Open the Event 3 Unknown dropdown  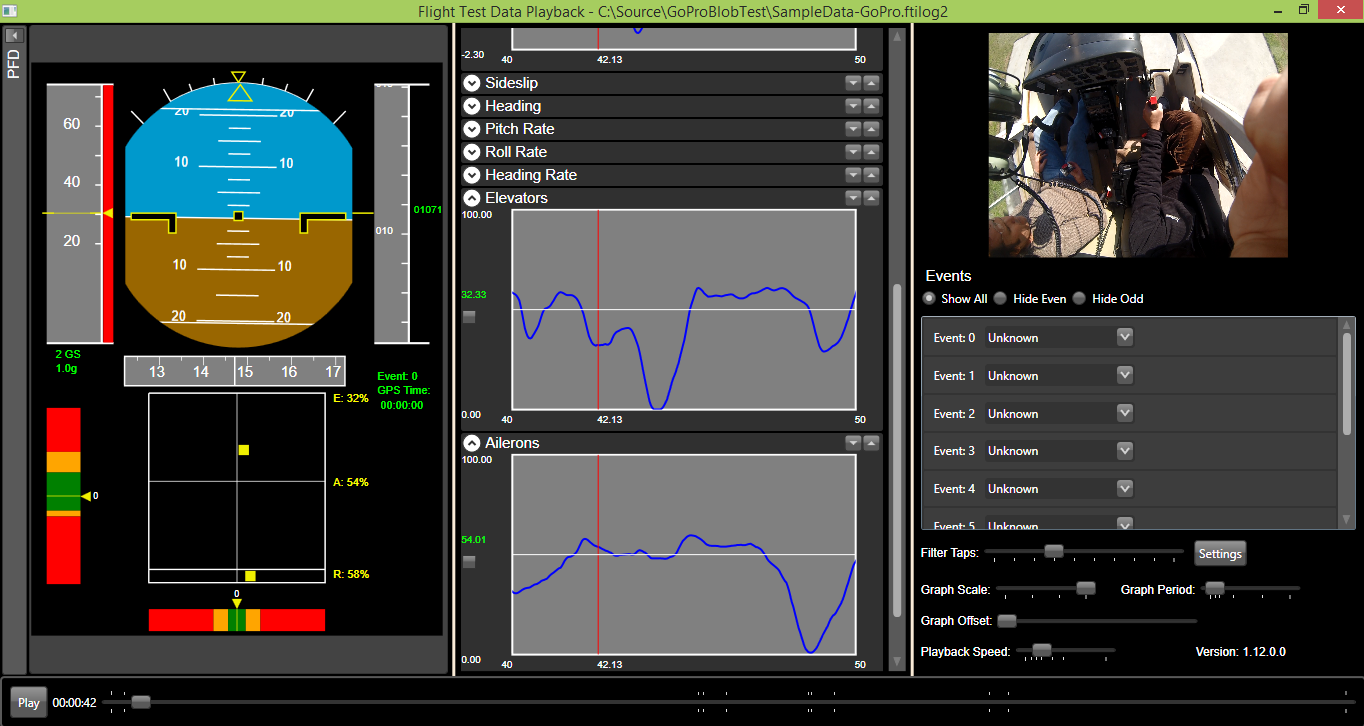pos(1125,451)
